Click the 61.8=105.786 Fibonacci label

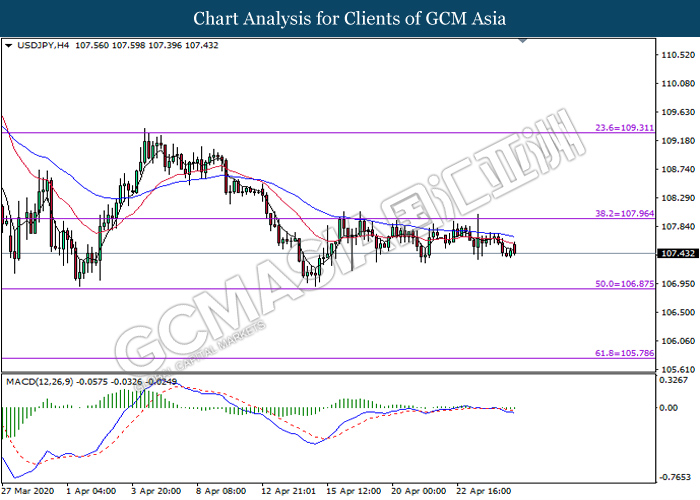625,353
